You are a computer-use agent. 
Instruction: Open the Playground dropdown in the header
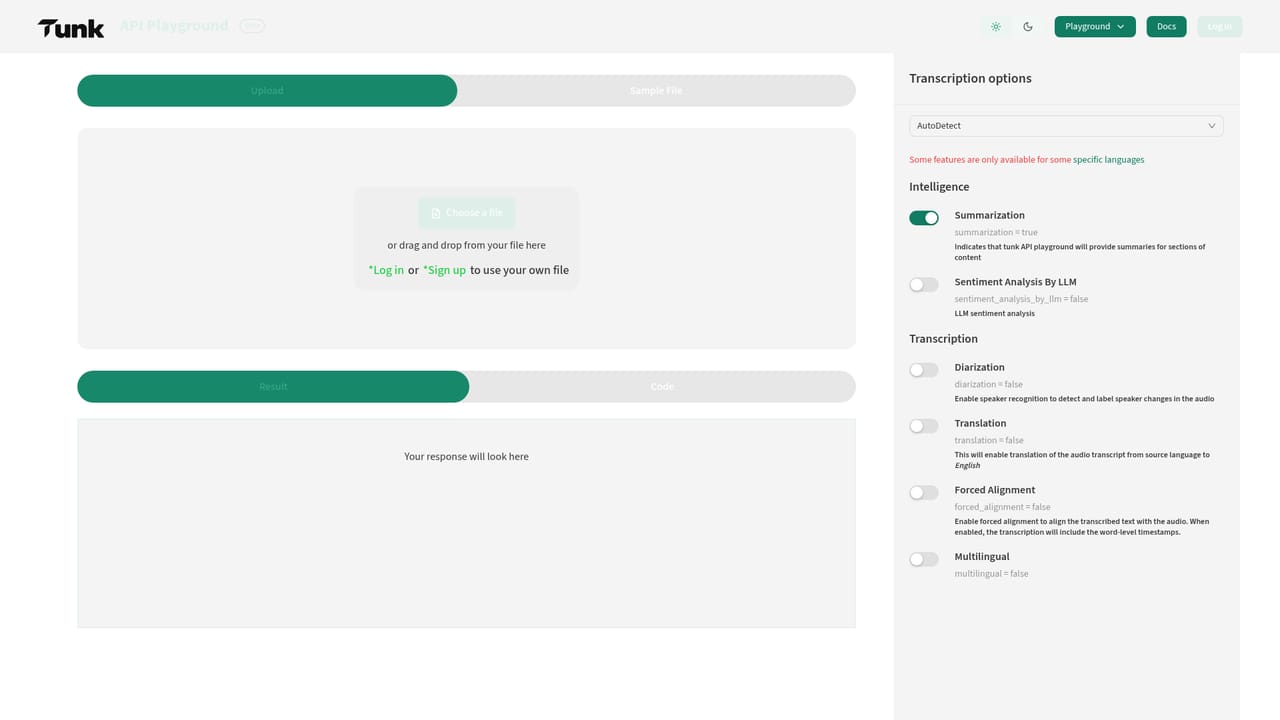[x=1095, y=27]
